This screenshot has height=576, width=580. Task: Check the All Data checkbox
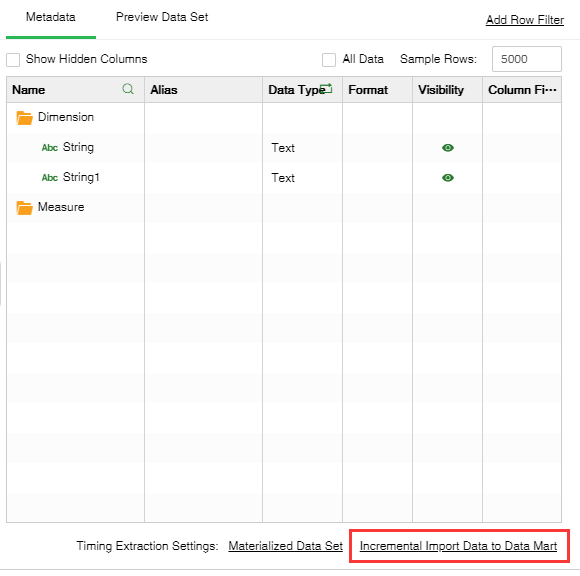click(x=329, y=60)
